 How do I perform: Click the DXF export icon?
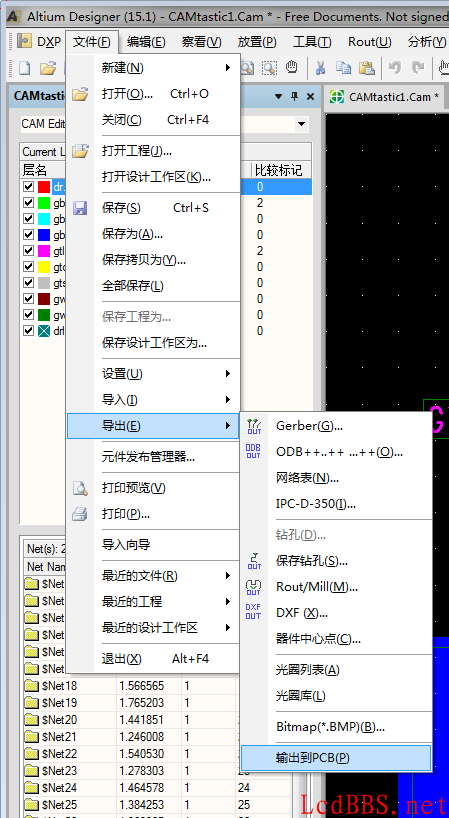coord(253,612)
